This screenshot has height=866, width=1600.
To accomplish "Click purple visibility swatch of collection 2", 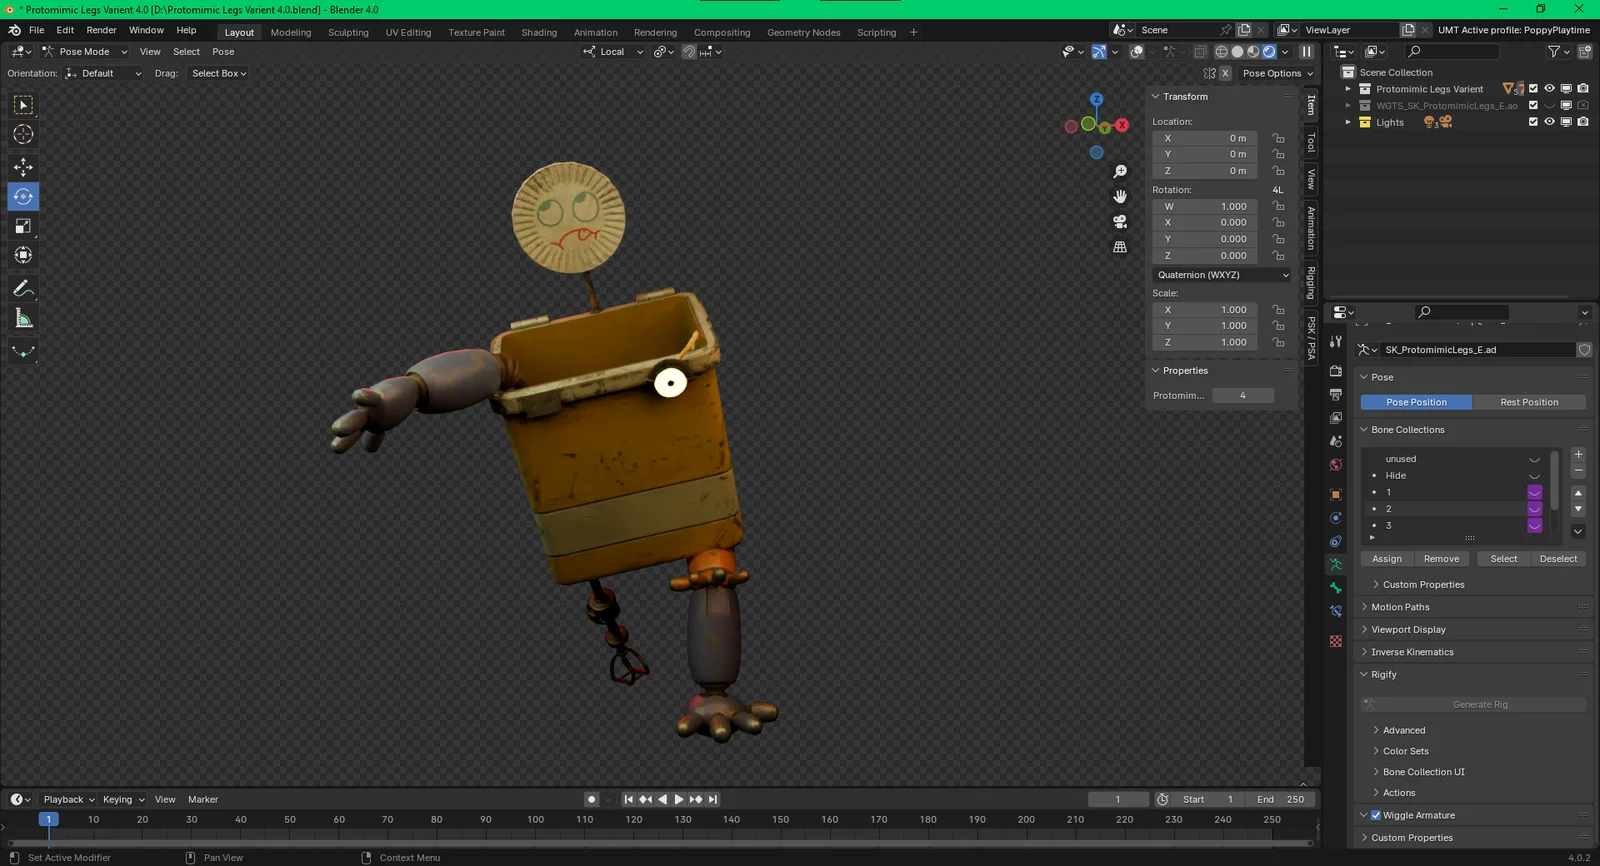I will 1534,509.
